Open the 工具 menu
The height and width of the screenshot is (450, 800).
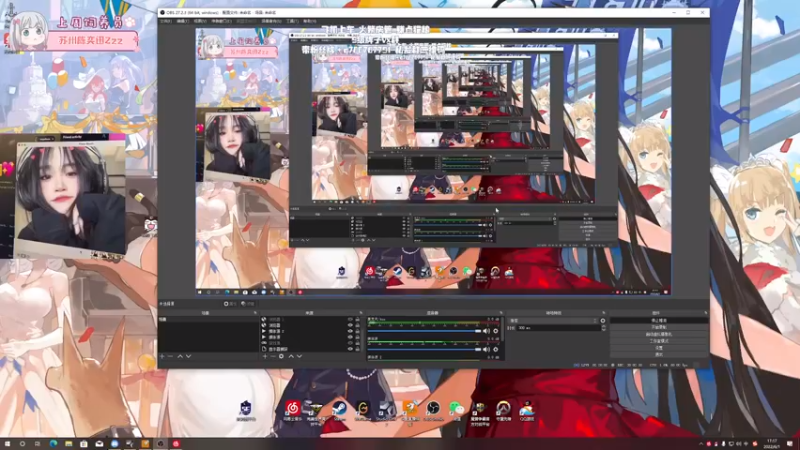[292, 21]
